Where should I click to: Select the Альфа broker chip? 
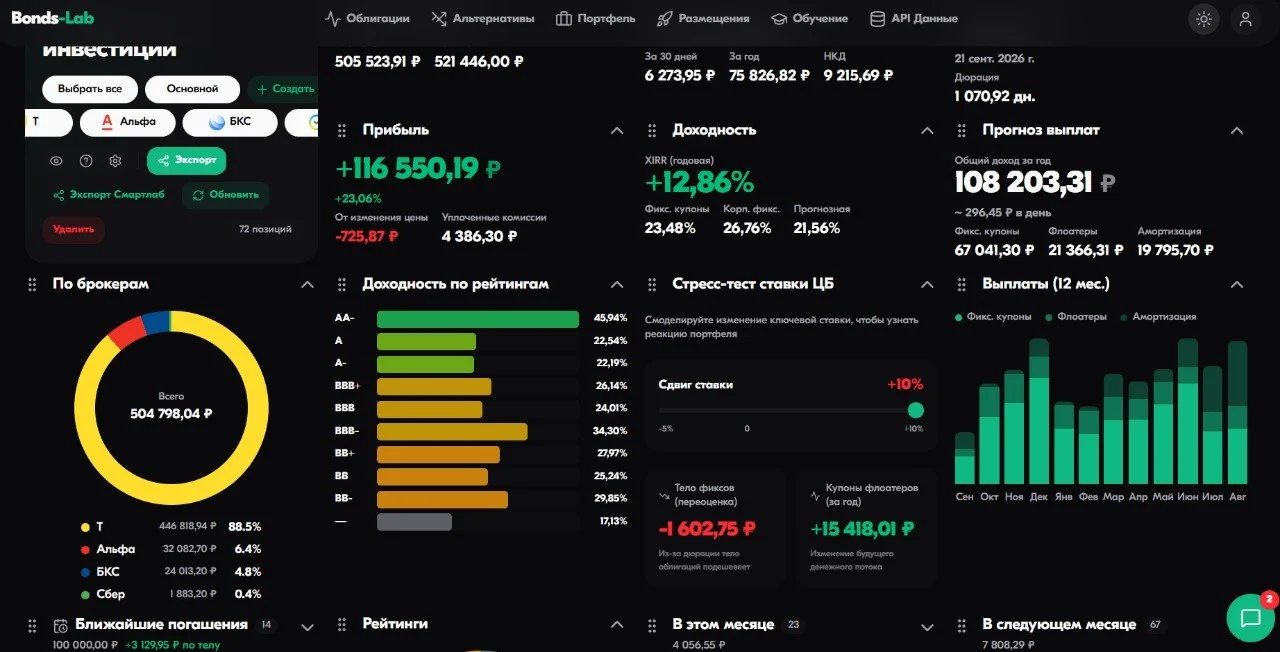(x=127, y=122)
